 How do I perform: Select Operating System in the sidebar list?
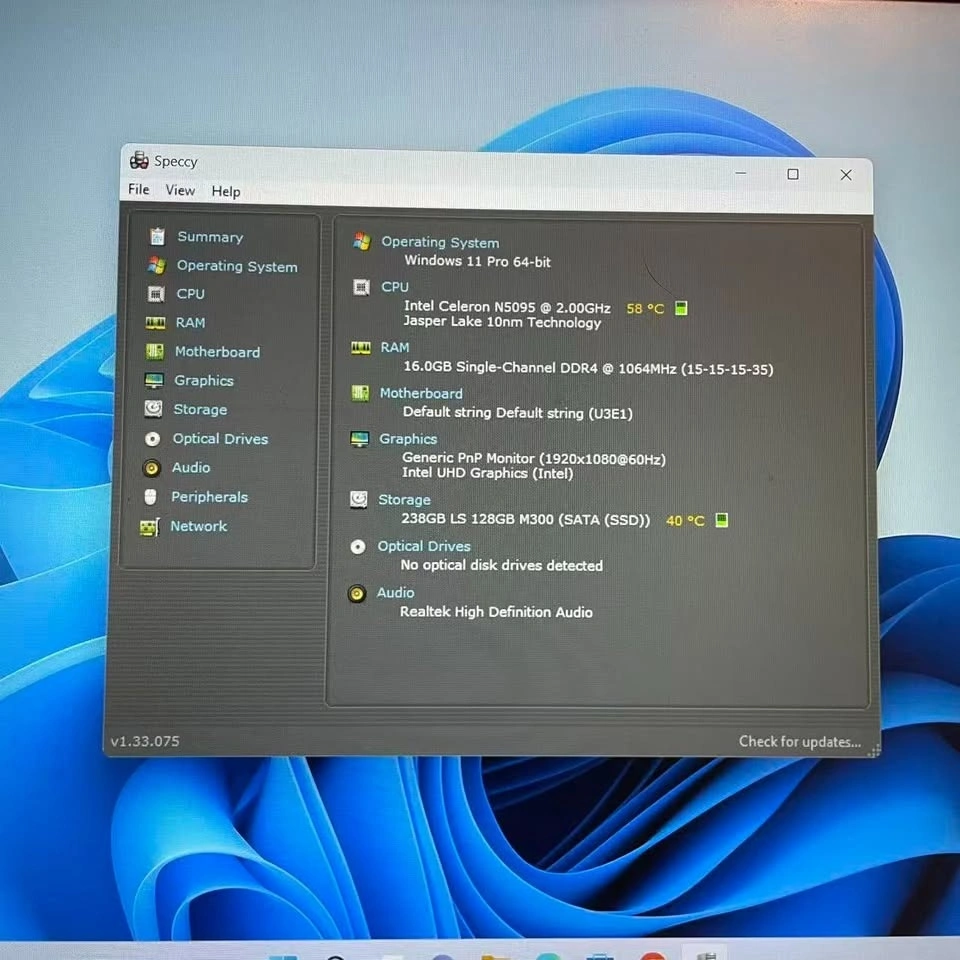tap(237, 266)
